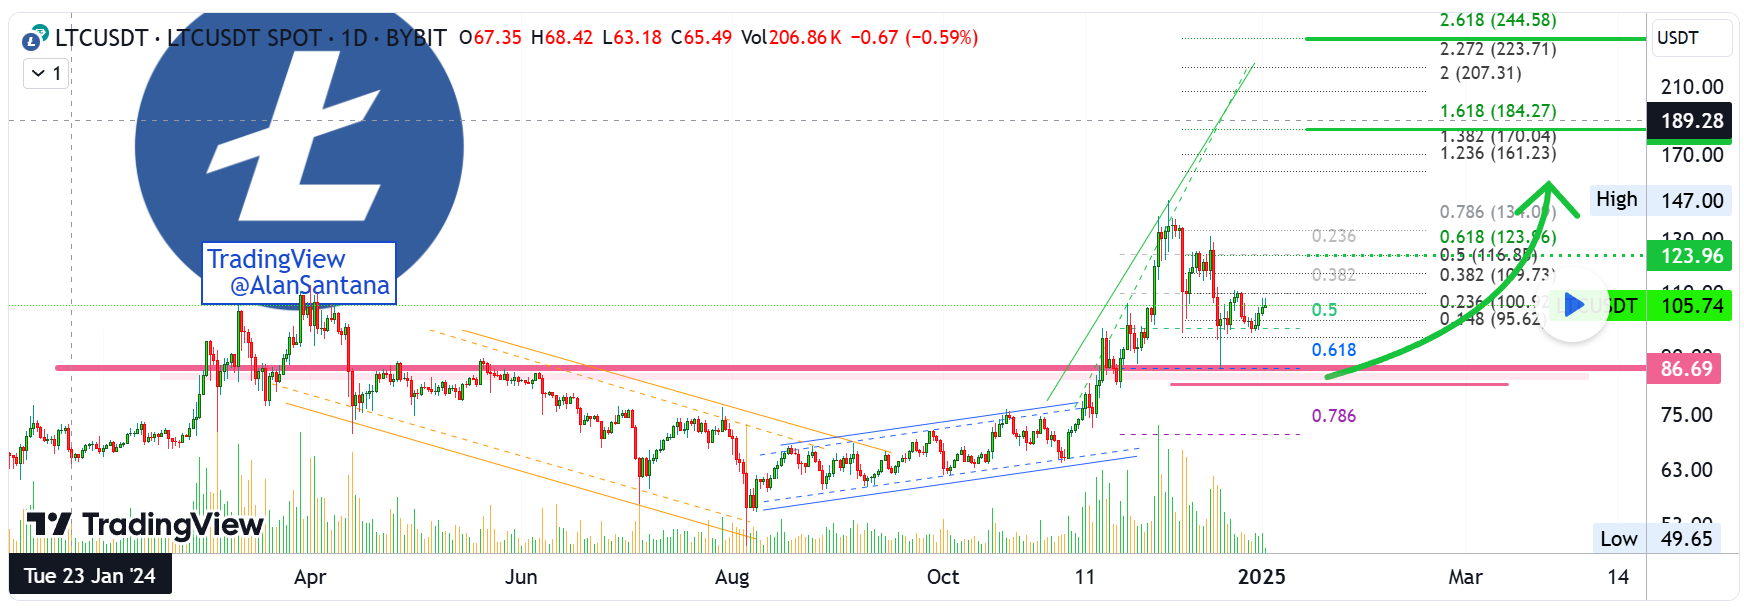Image resolution: width=1744 pixels, height=611 pixels.
Task: Click the Mar label on the time axis
Action: [1465, 577]
